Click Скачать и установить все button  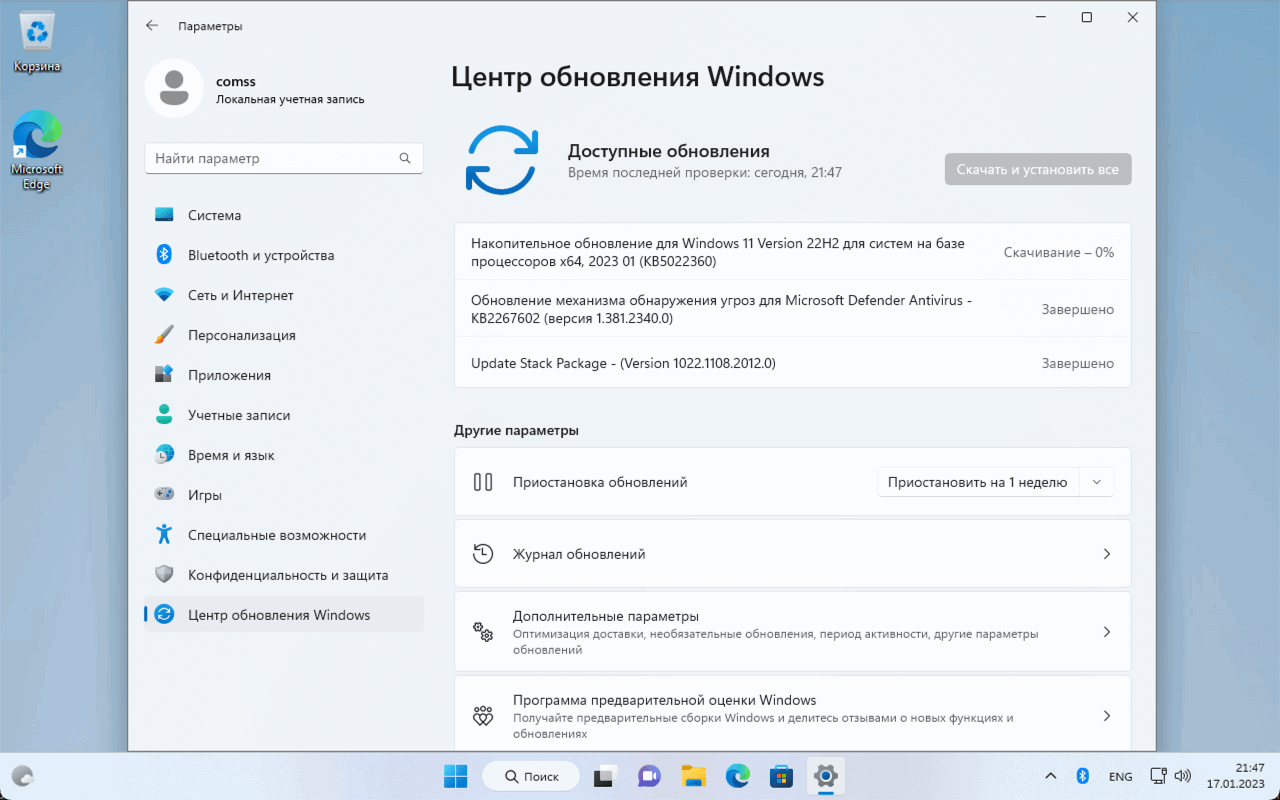[1038, 170]
